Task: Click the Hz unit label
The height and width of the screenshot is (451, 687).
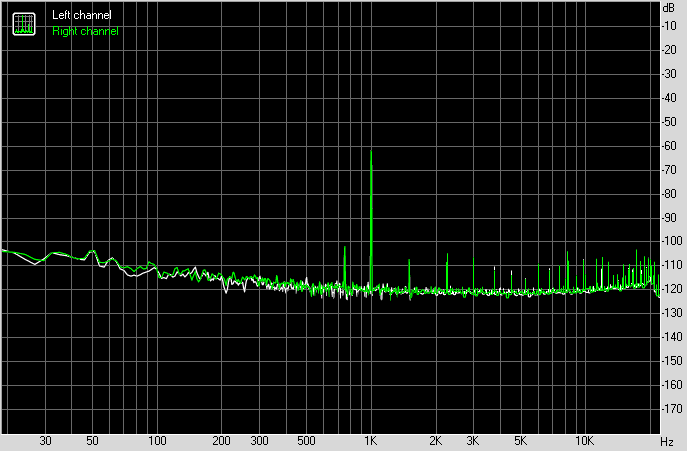Action: pyautogui.click(x=667, y=442)
